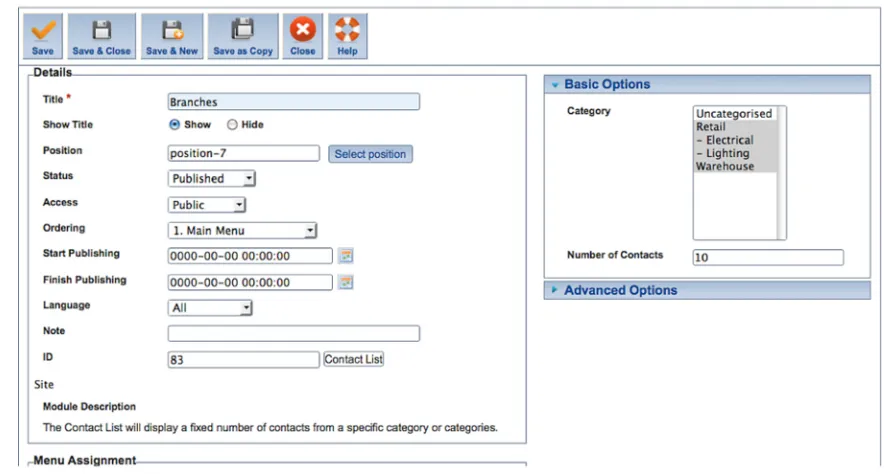Click the ID field showing 83
Screen dimensions: 884x474
(x=244, y=360)
